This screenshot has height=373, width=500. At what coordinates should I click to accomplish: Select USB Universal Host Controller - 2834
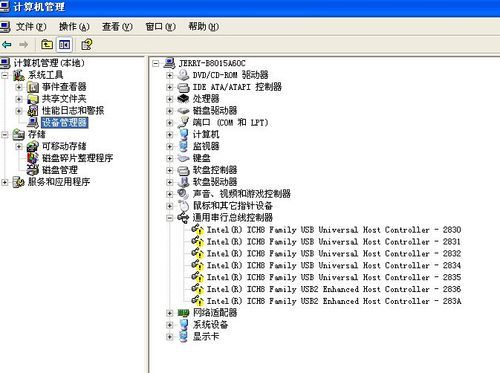[334, 265]
